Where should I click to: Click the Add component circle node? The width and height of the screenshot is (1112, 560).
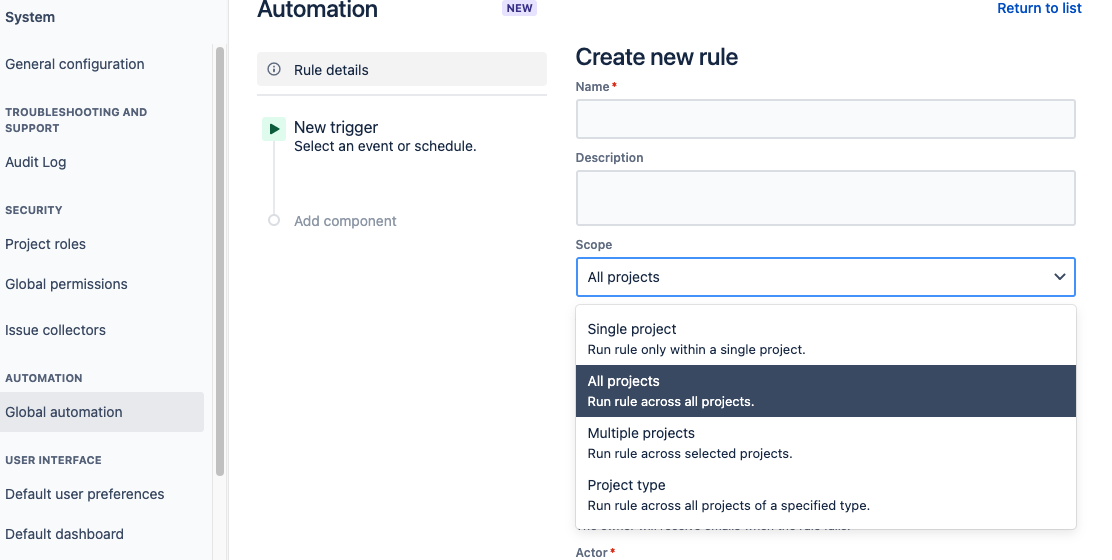point(274,221)
